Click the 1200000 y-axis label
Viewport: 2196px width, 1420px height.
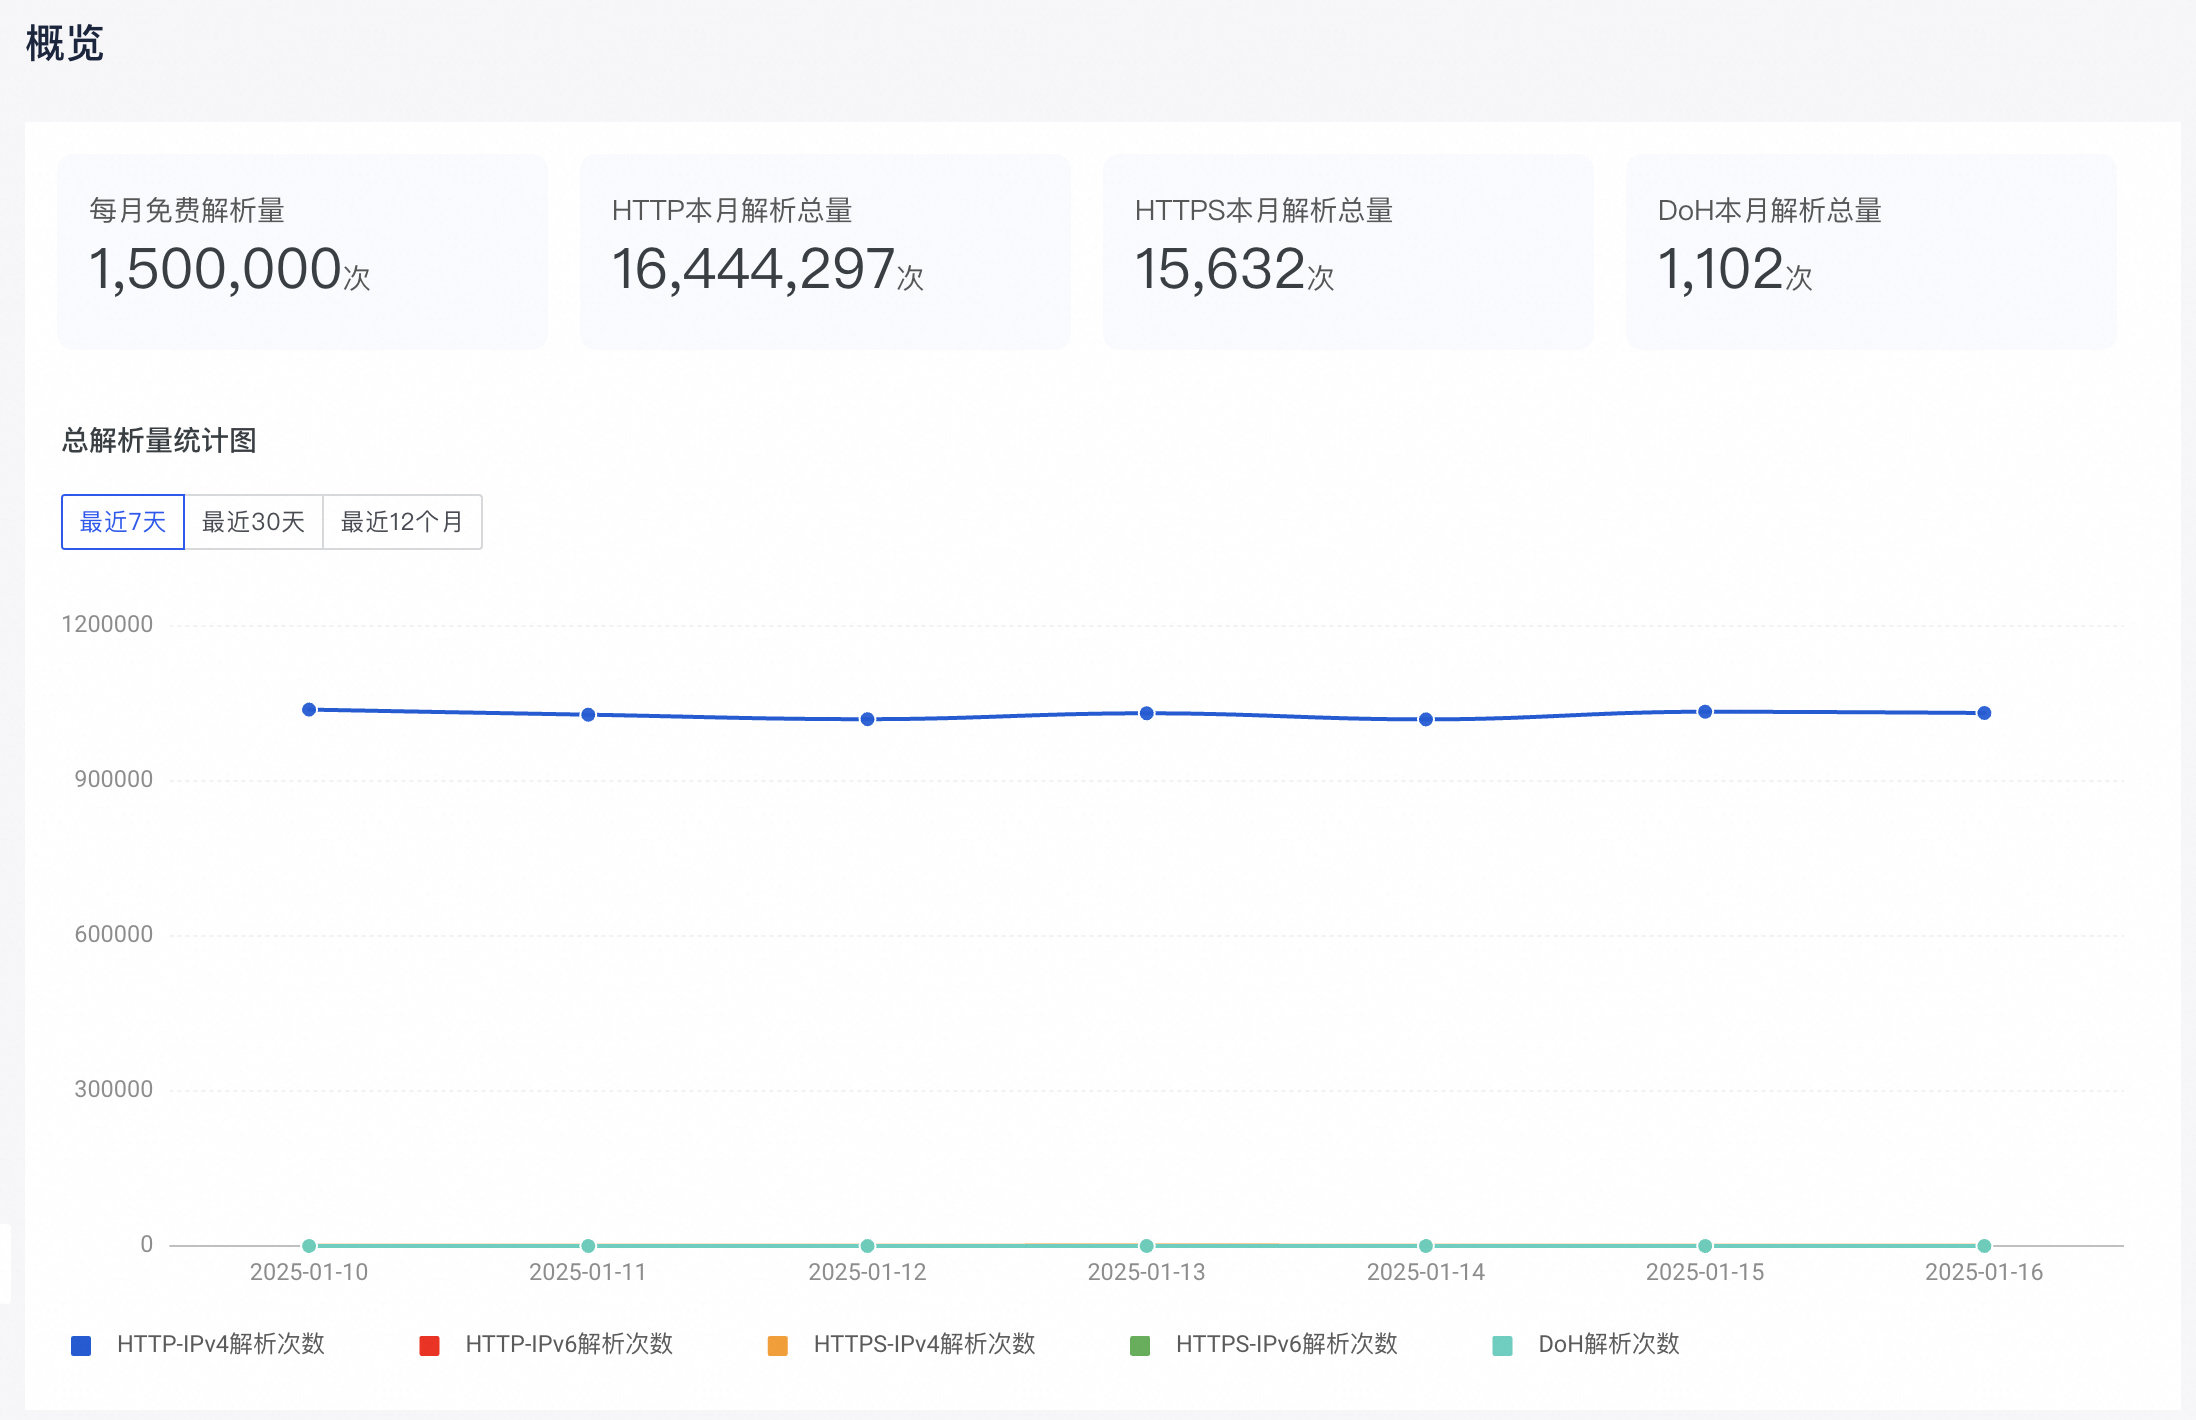[107, 624]
